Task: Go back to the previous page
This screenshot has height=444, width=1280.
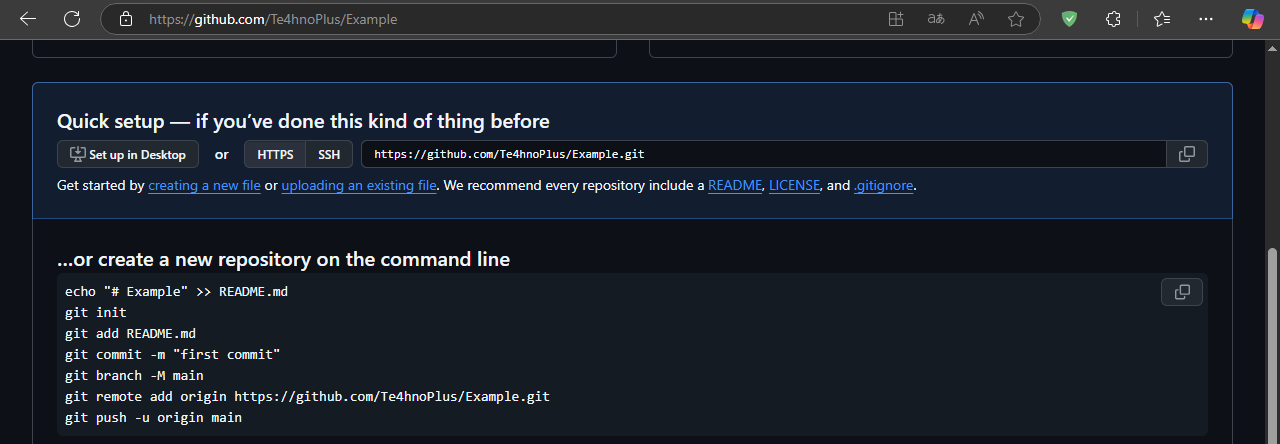Action: pos(28,19)
